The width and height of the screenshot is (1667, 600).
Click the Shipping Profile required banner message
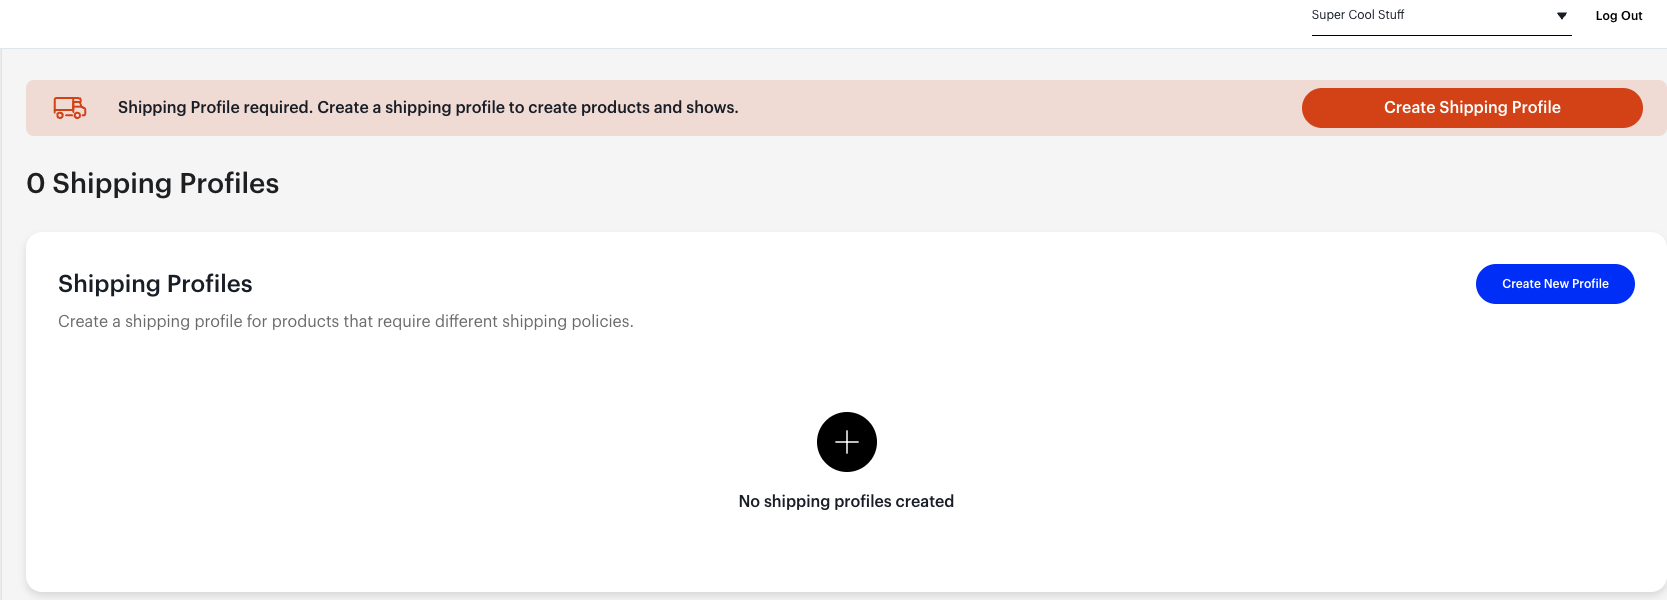428,107
